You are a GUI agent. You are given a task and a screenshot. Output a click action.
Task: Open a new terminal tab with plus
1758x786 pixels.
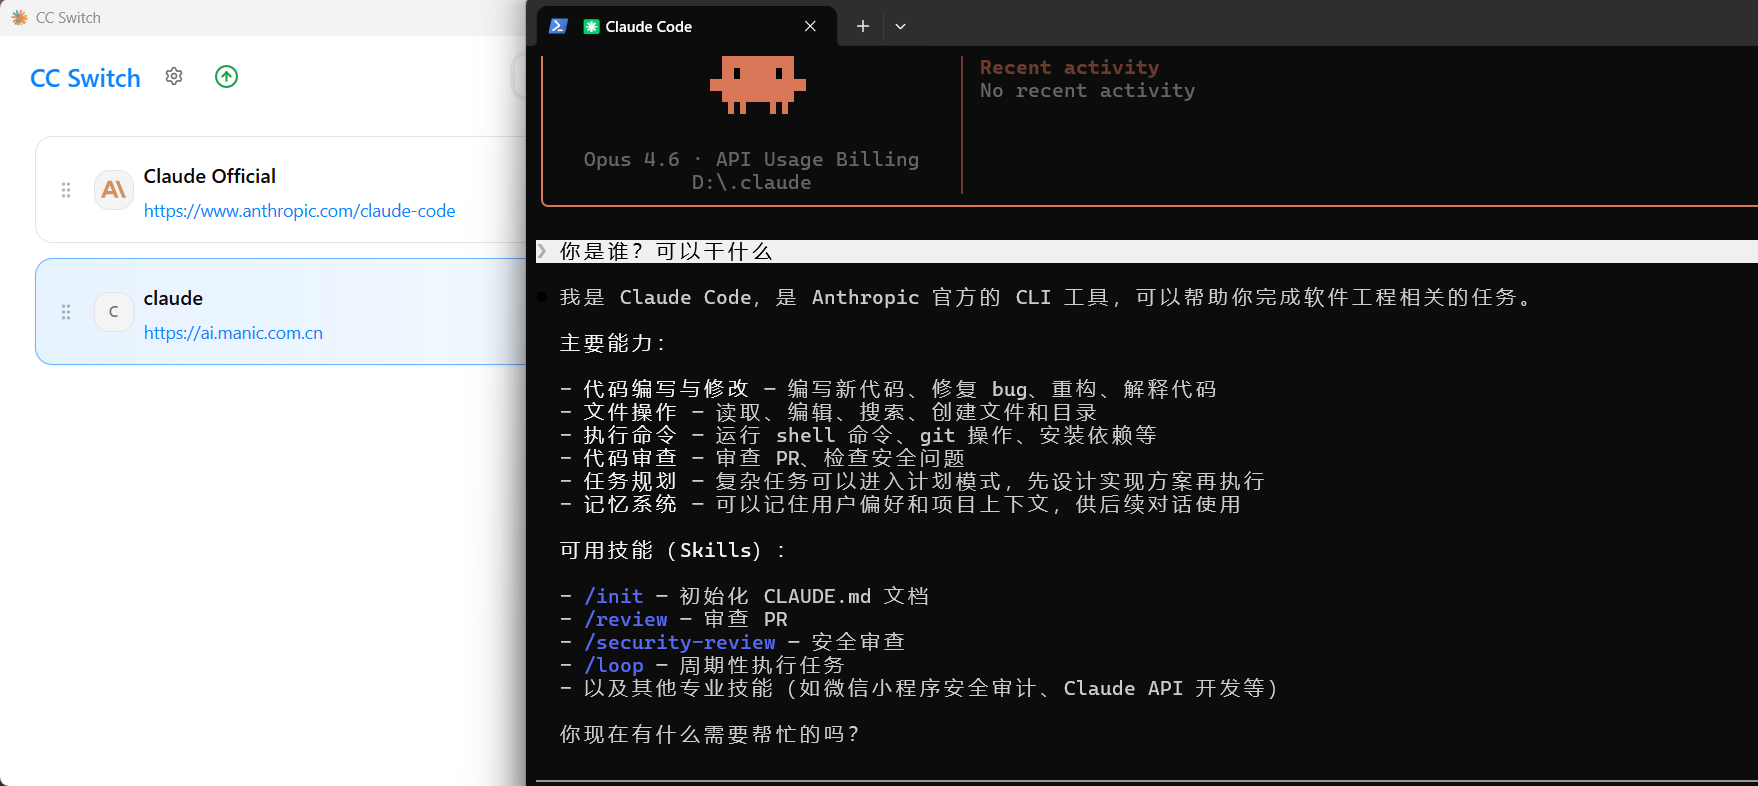click(863, 26)
